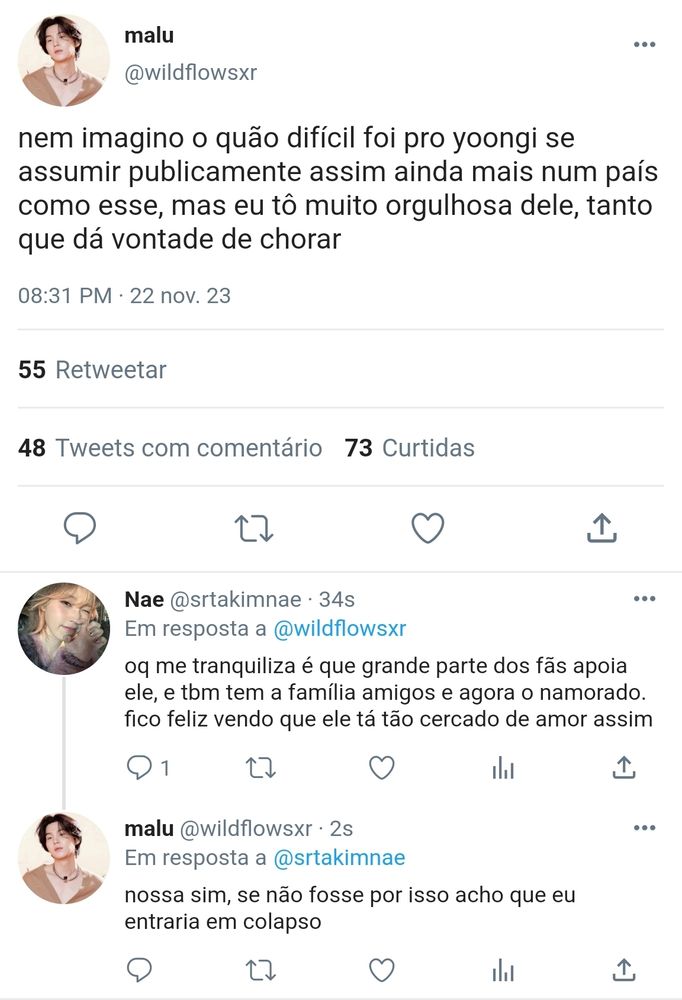
Task: Open more options on malu's reply
Action: click(644, 827)
